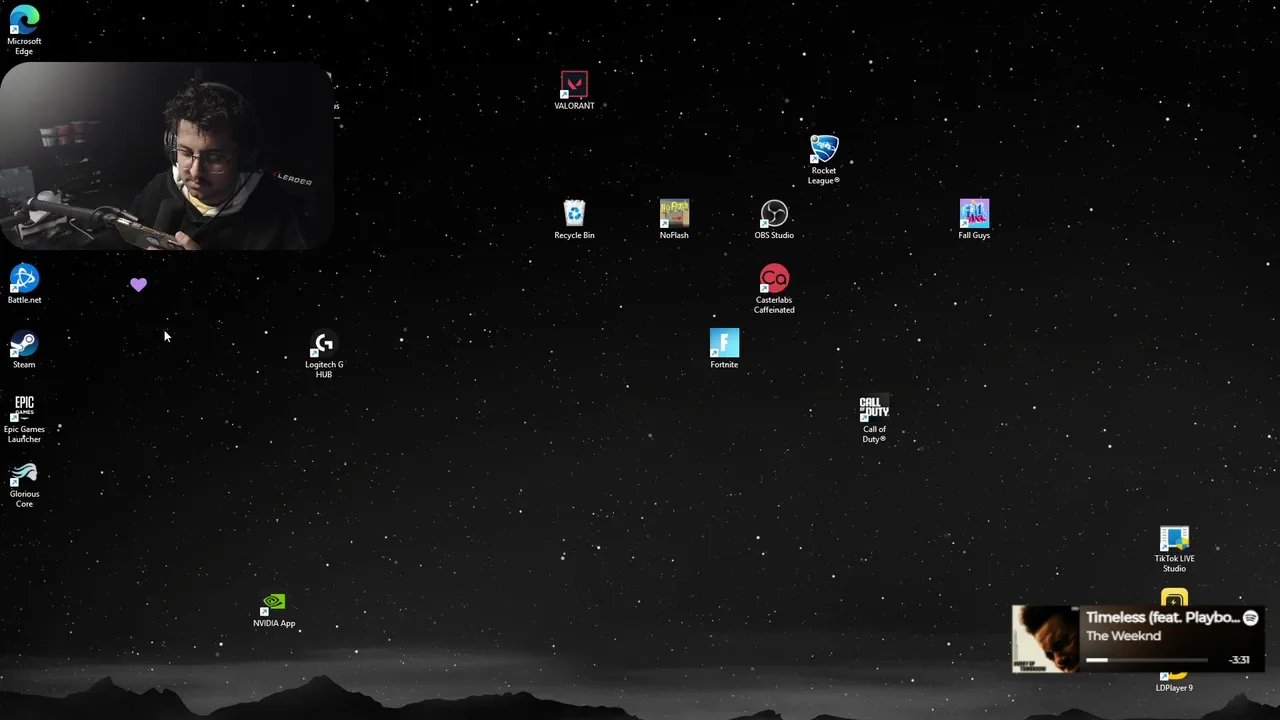
Task: Open TikTok LIVE Studio shortcut
Action: pyautogui.click(x=1174, y=549)
